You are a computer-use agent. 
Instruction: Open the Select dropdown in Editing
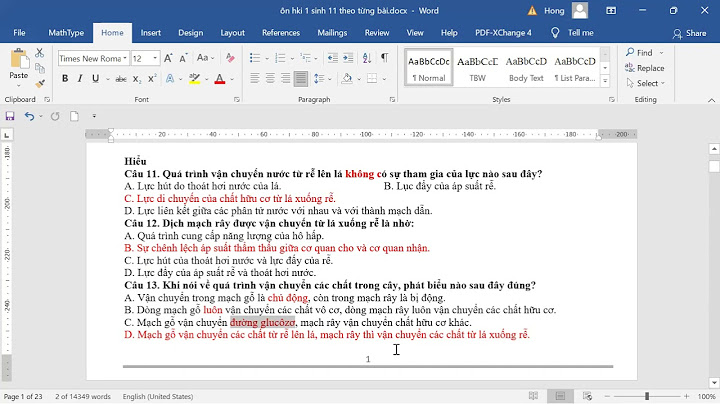tap(646, 83)
